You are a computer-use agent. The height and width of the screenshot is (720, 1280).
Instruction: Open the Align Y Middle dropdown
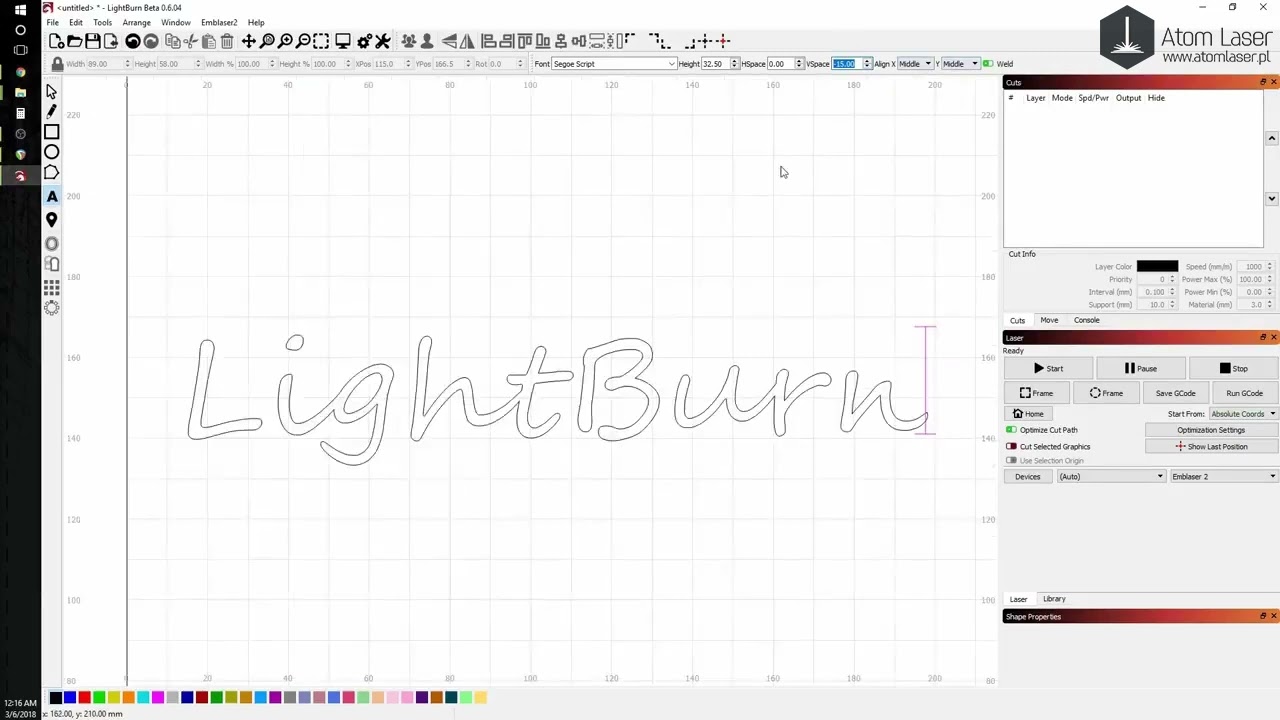960,64
